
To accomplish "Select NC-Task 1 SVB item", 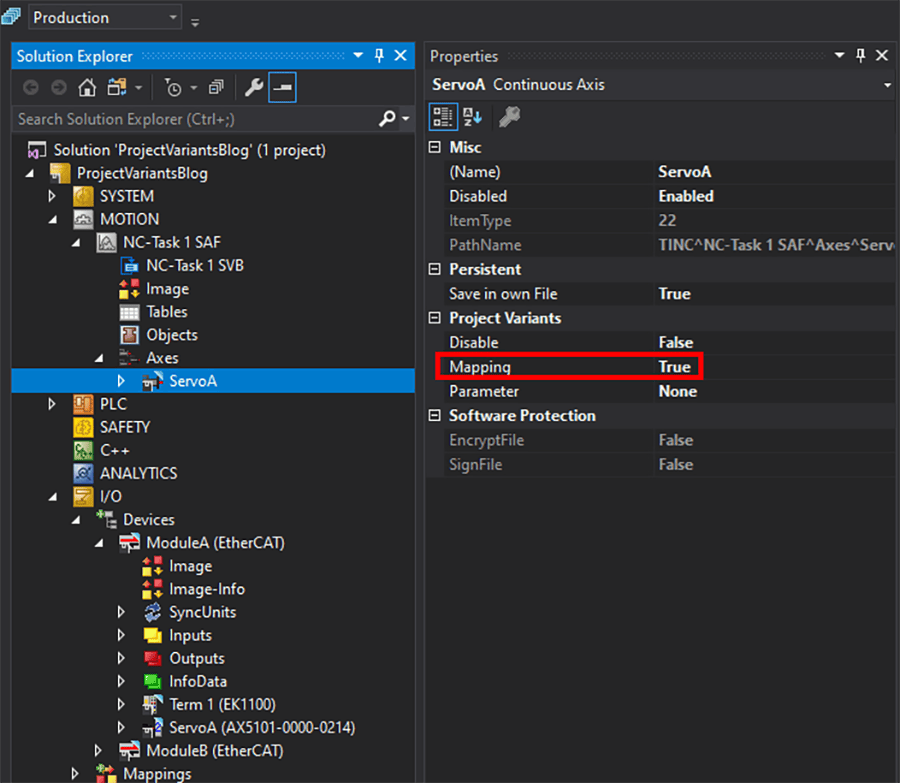I will (x=195, y=265).
